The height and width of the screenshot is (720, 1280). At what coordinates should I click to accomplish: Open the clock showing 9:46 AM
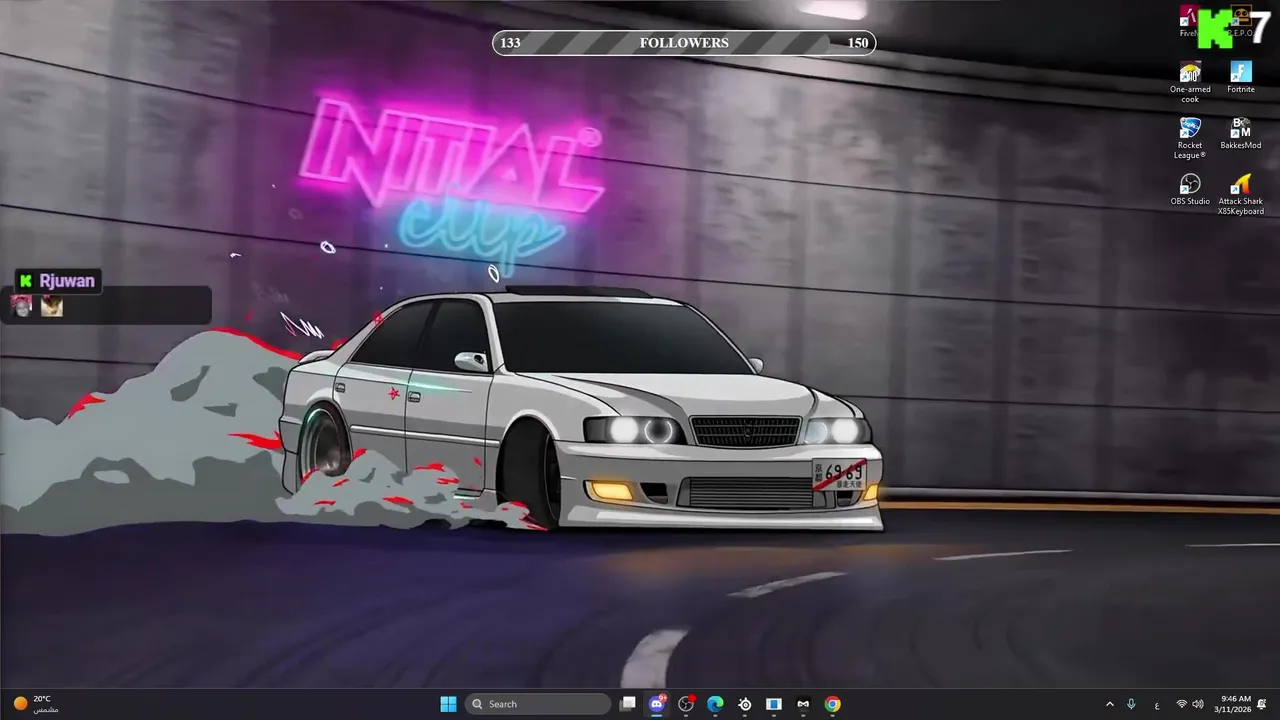pos(1232,704)
